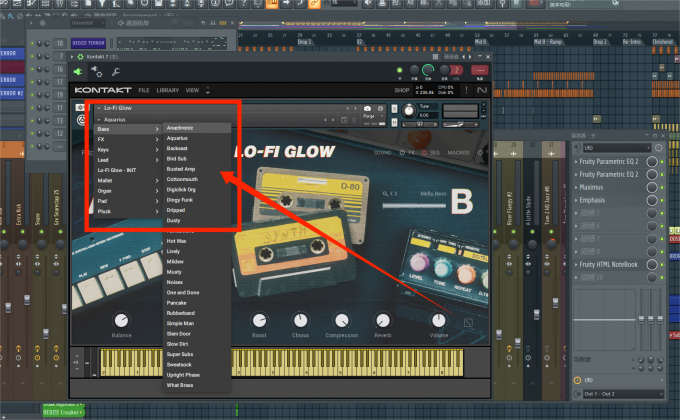The height and width of the screenshot is (420, 680).
Task: Open Kontakt VIEW menu
Action: [192, 90]
